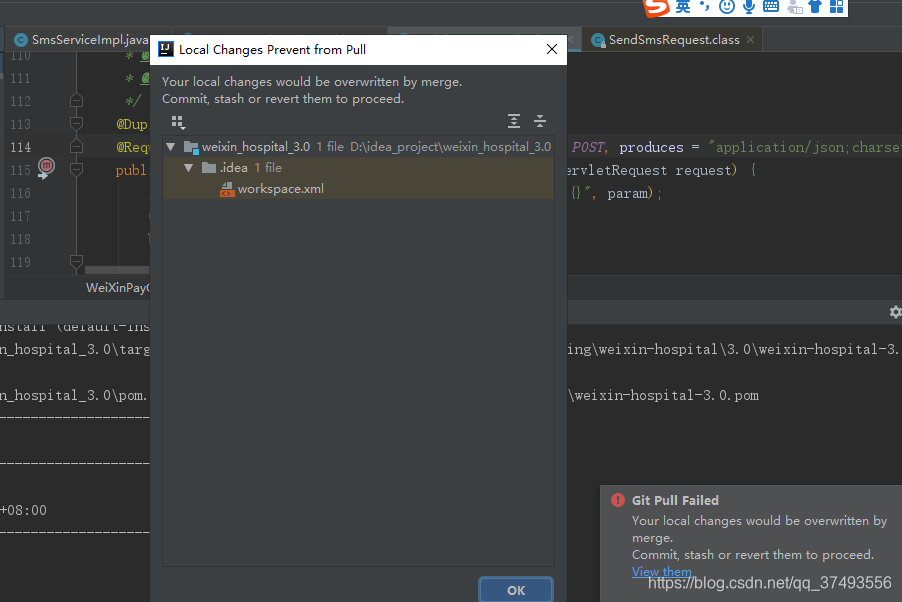Close the SendSmsRequest.class tab
The width and height of the screenshot is (902, 602).
[750, 40]
